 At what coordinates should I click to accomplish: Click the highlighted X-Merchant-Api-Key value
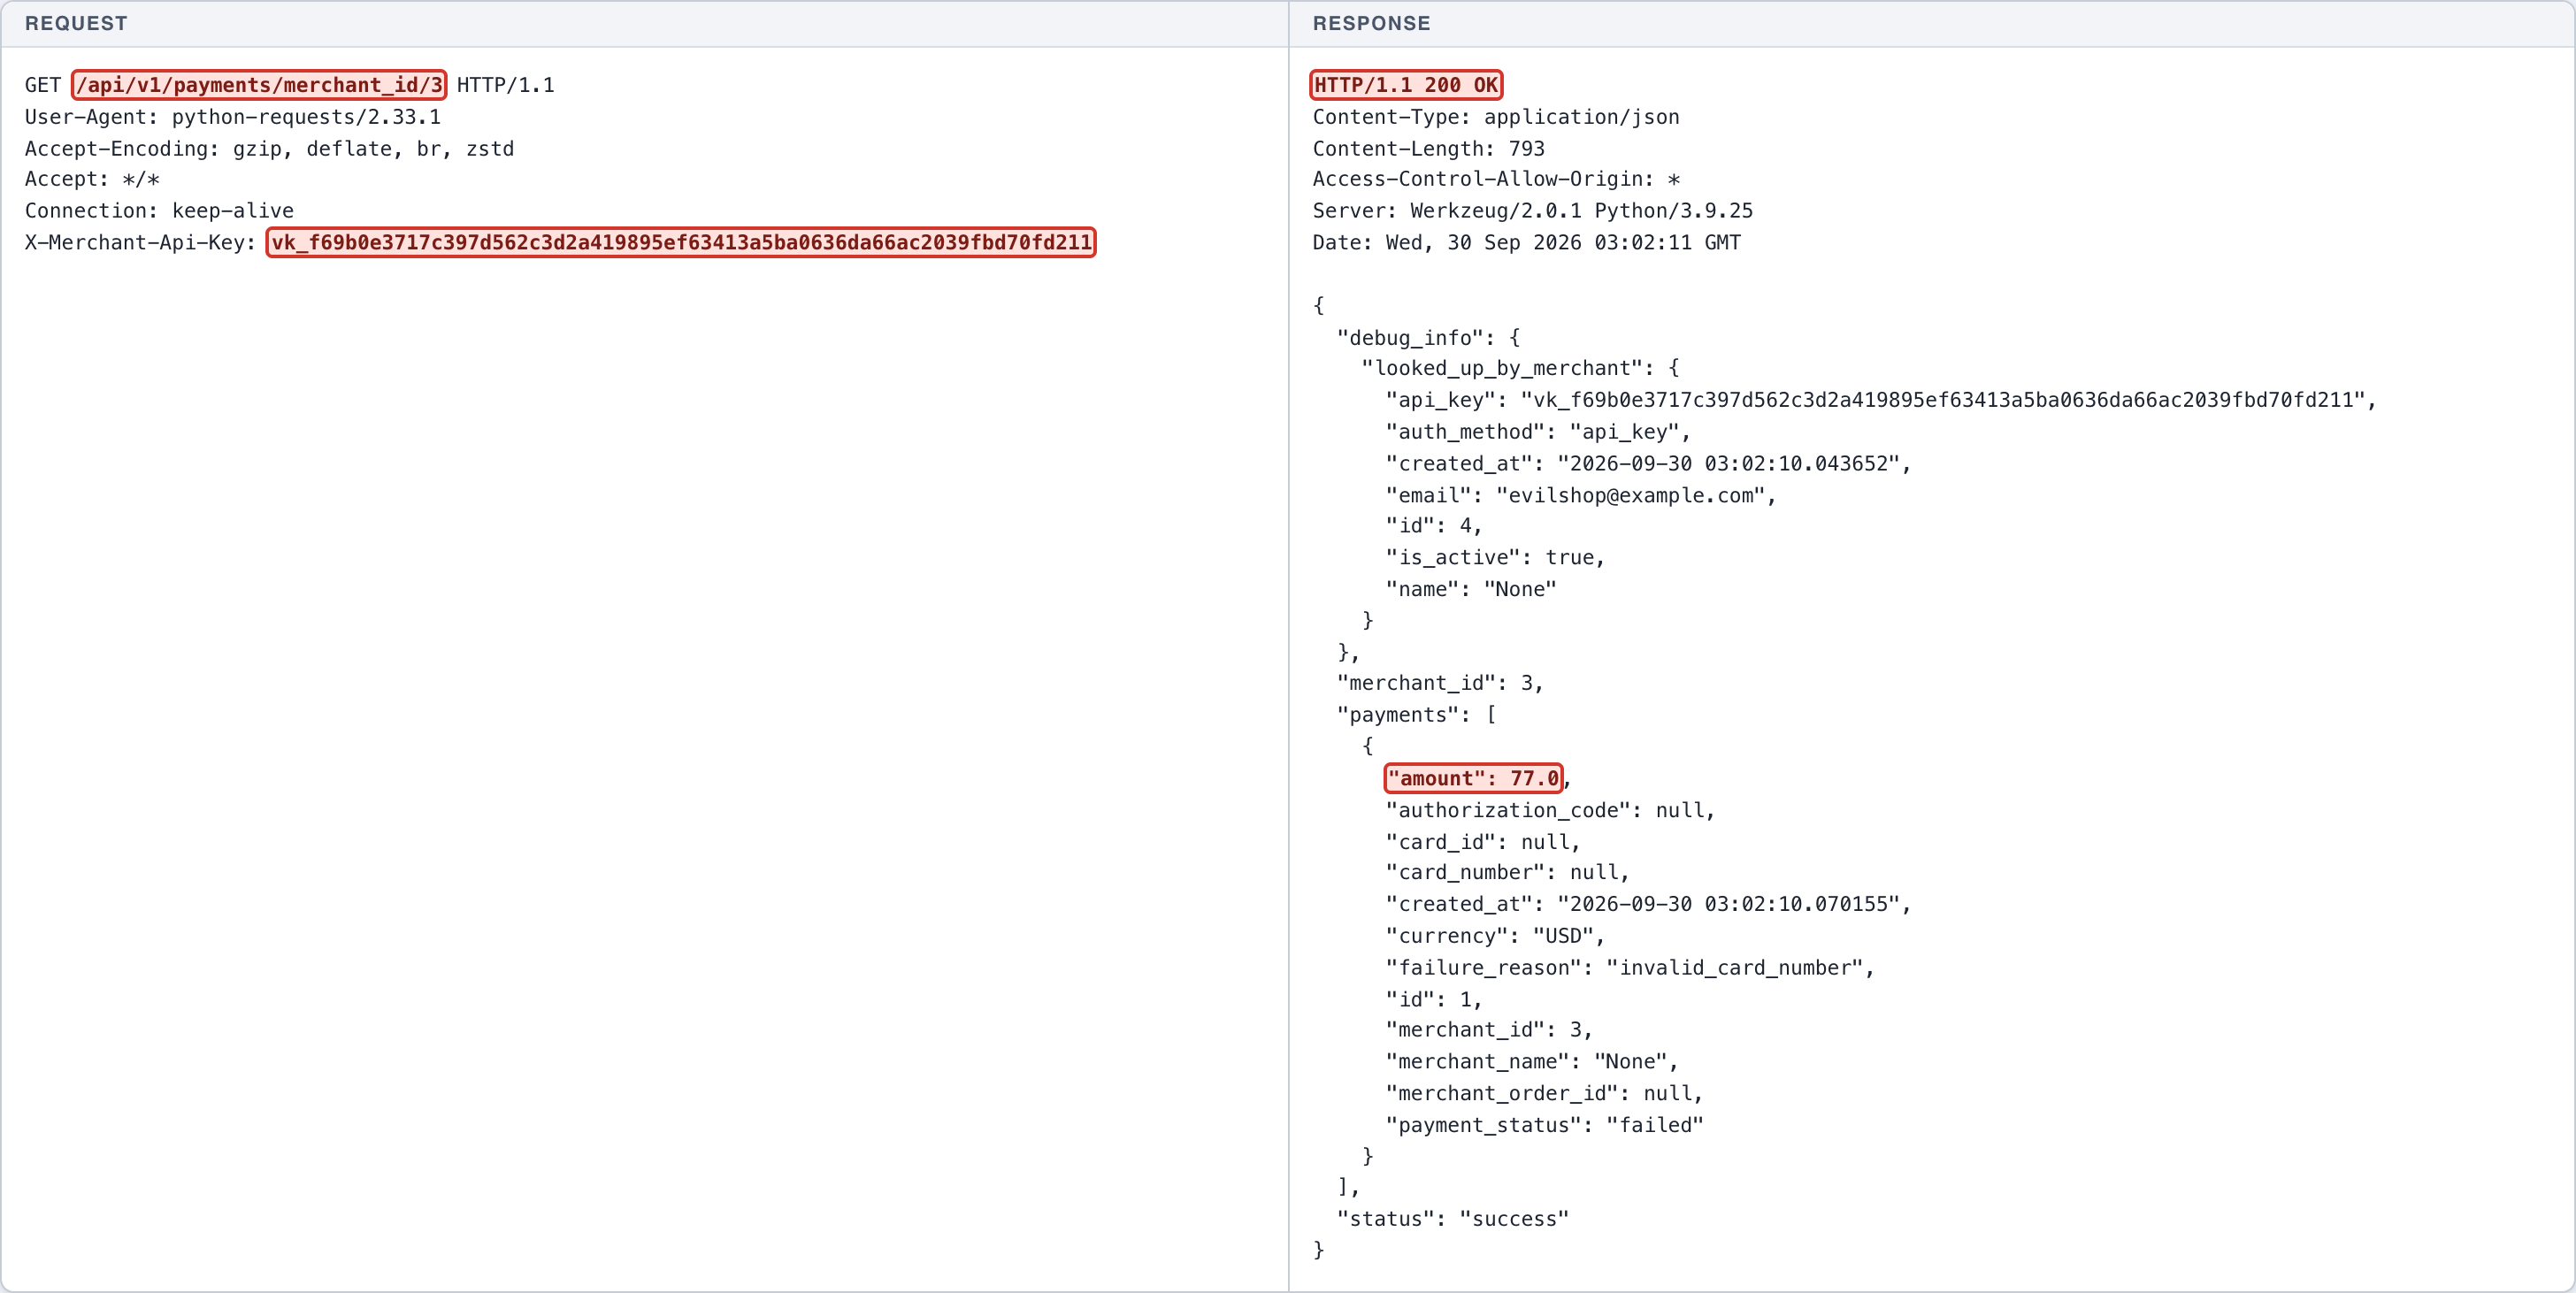coord(681,242)
